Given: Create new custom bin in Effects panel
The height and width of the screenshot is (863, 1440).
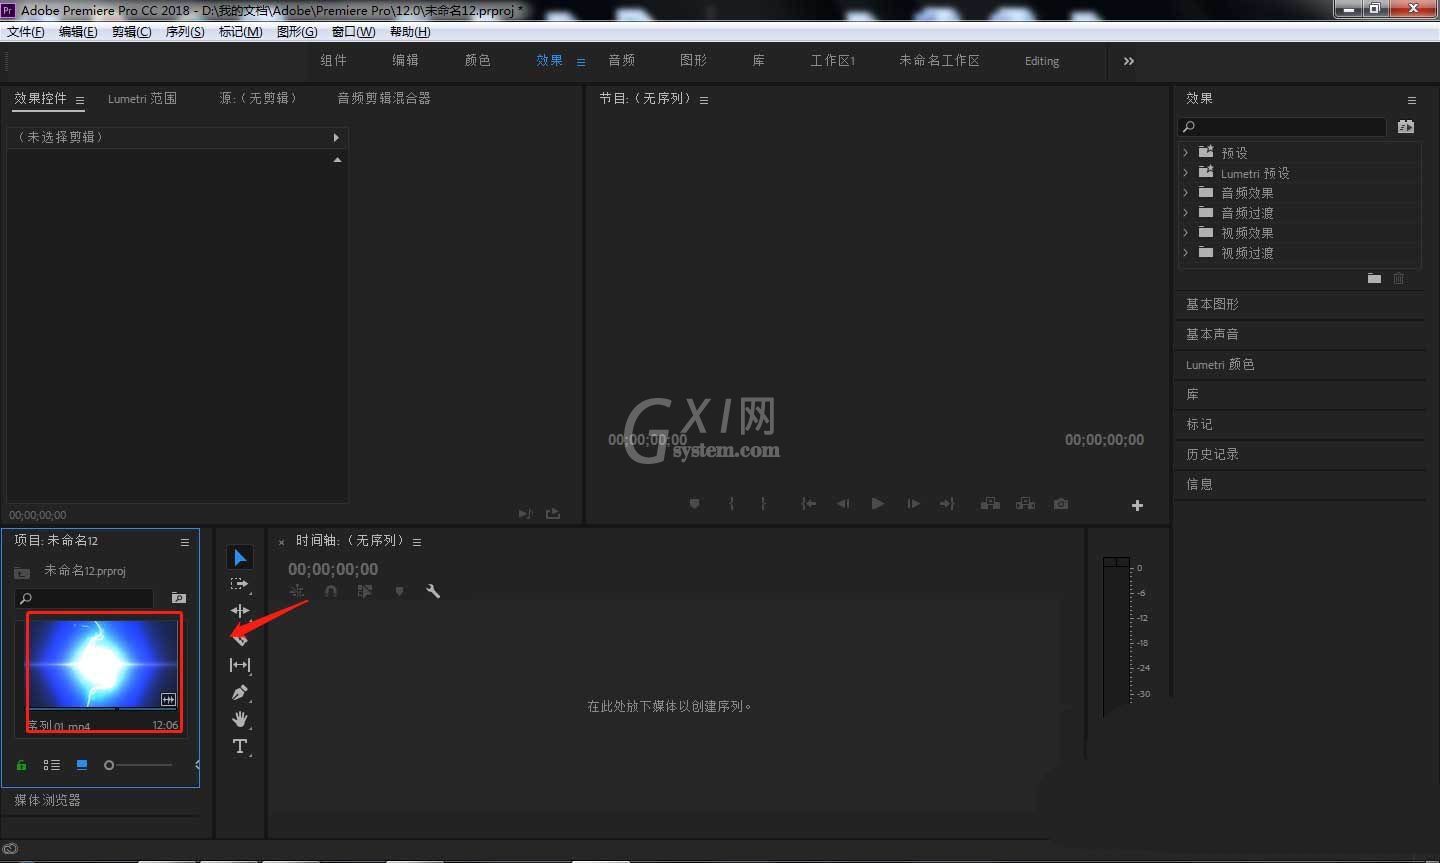Looking at the screenshot, I should coord(1374,278).
